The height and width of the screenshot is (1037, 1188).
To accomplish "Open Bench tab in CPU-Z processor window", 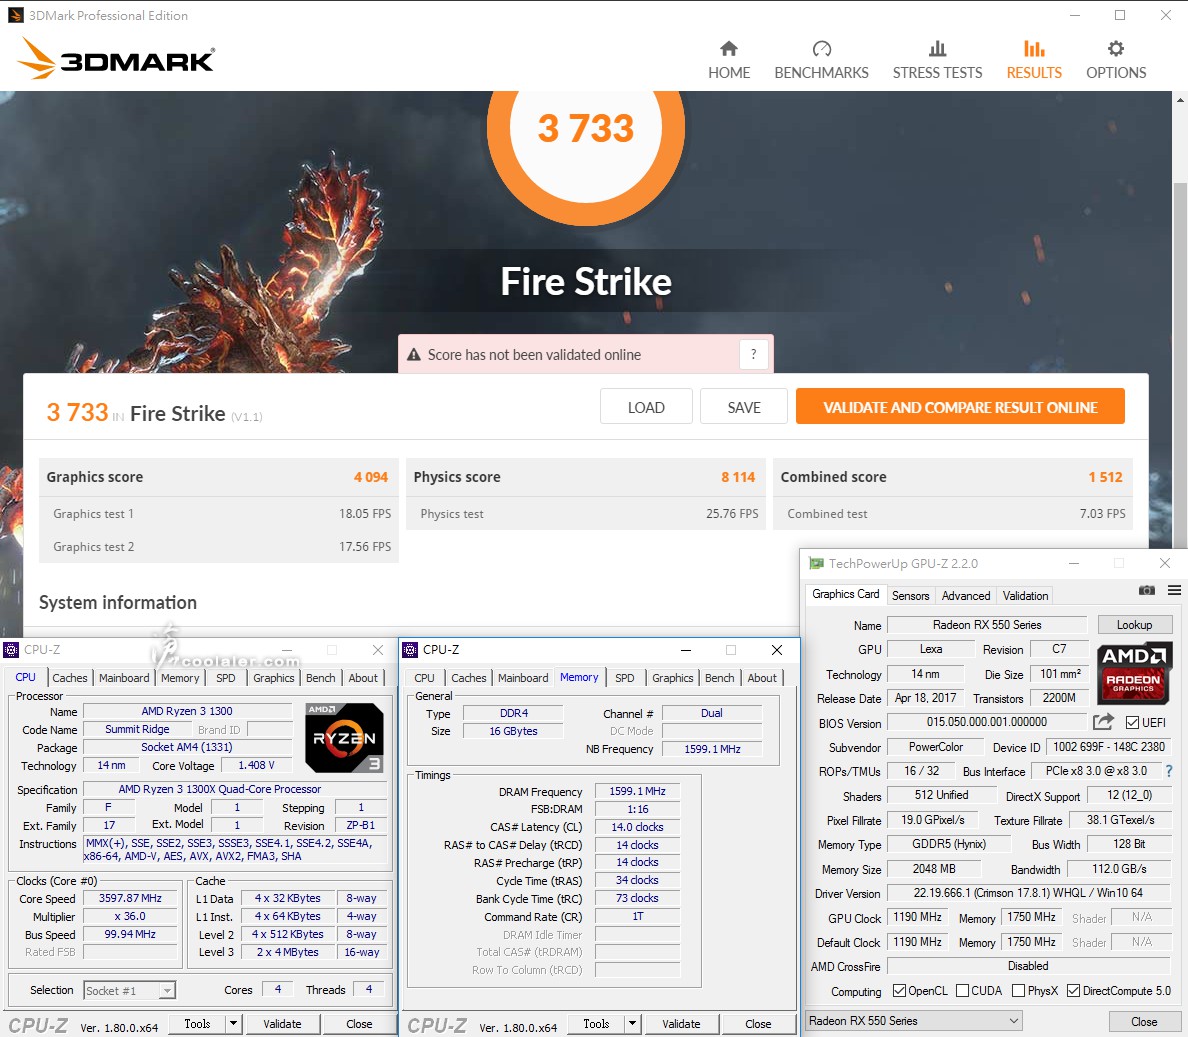I will pos(320,678).
